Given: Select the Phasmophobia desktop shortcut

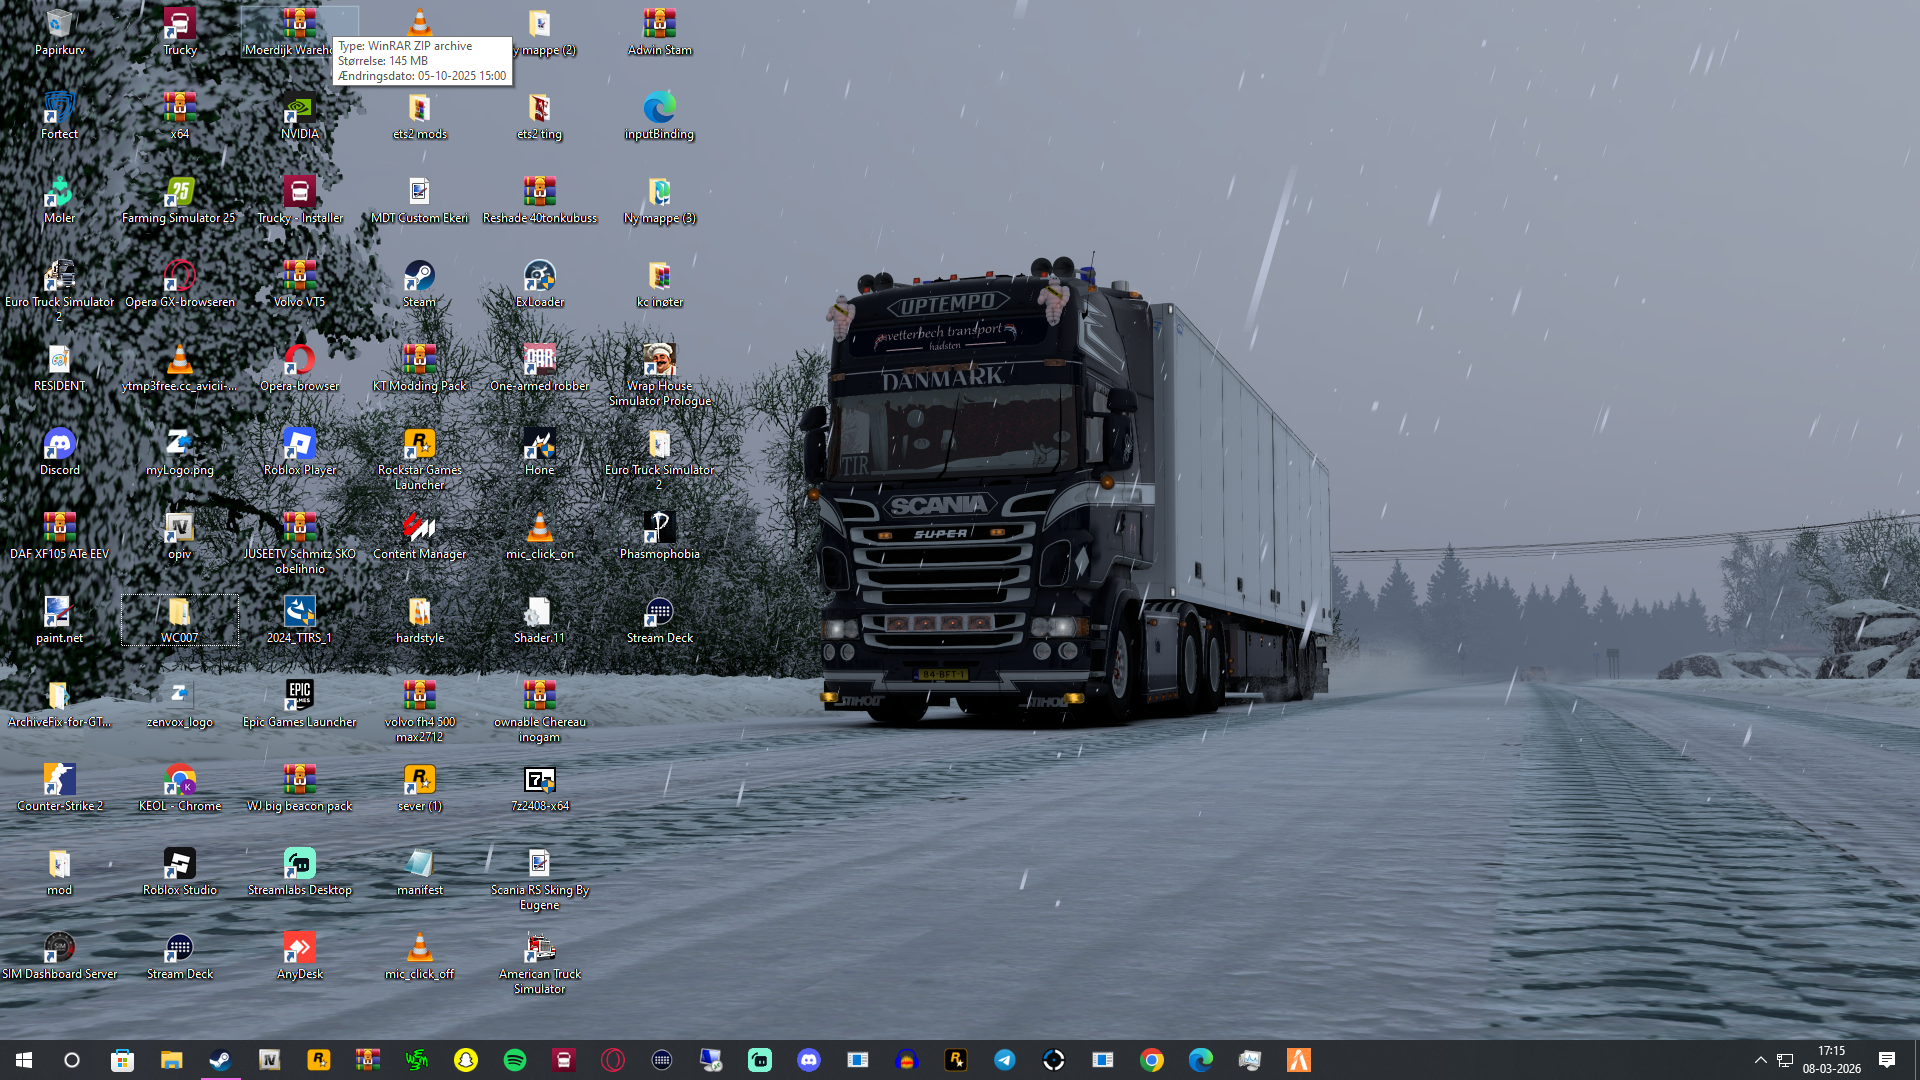Looking at the screenshot, I should tap(659, 529).
